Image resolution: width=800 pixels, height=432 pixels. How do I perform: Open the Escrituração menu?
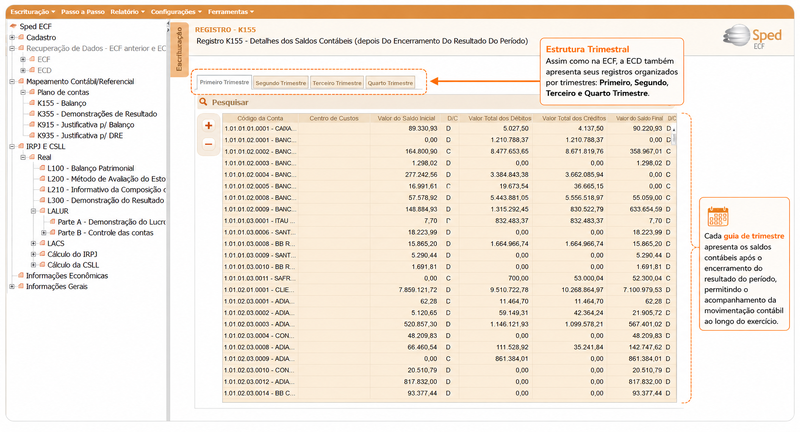click(33, 12)
